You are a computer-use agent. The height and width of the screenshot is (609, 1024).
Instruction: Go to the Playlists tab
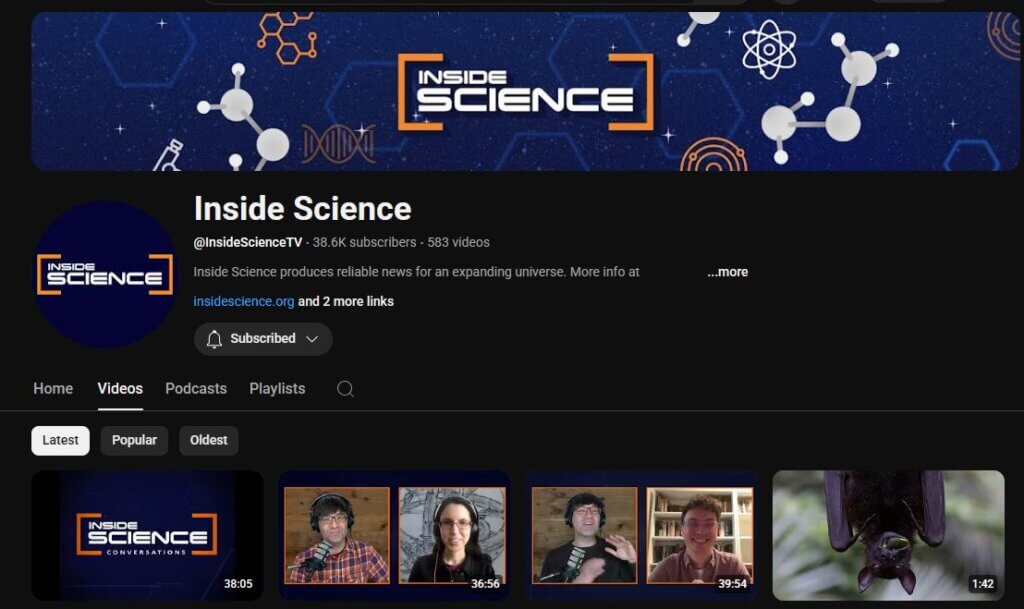click(277, 388)
